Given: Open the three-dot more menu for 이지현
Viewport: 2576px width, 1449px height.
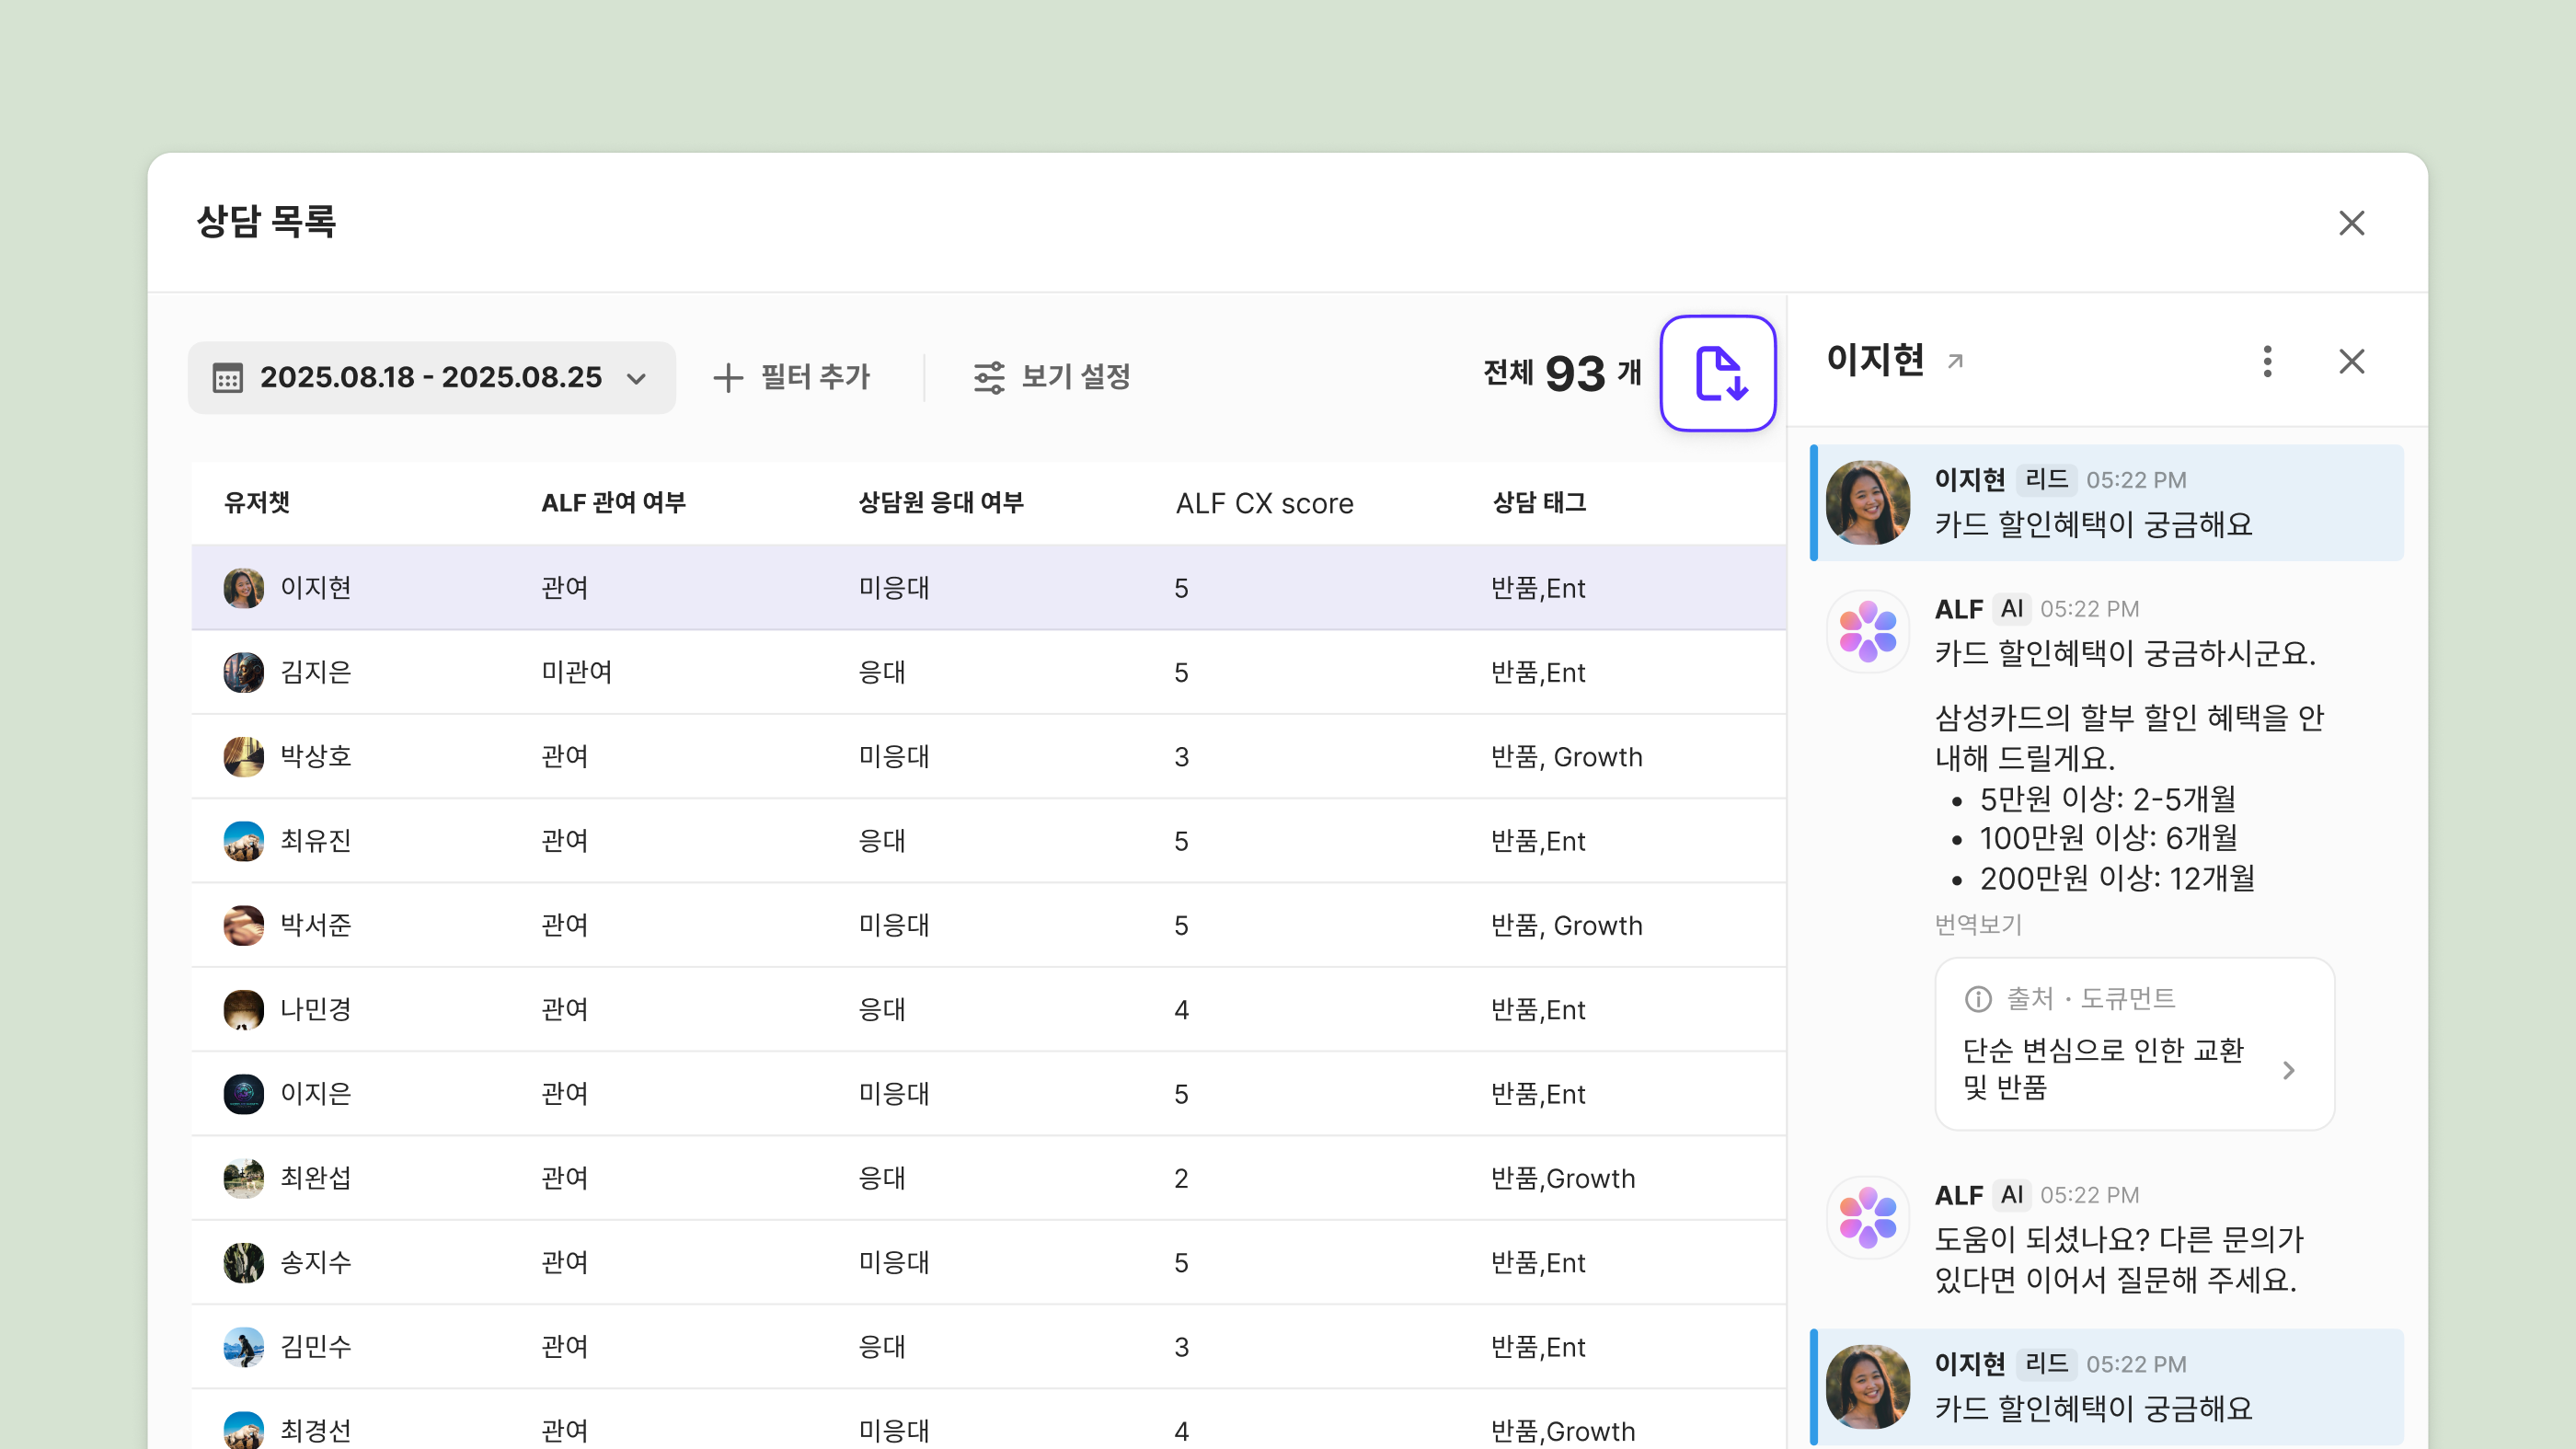Looking at the screenshot, I should pyautogui.click(x=2267, y=361).
